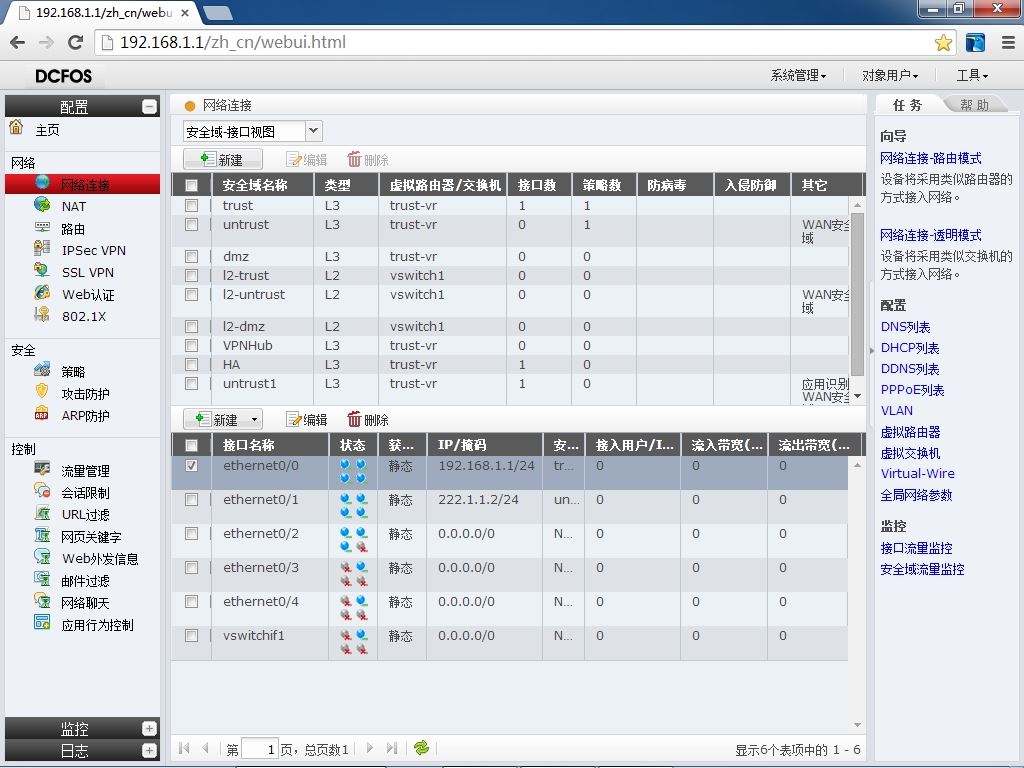1024x768 pixels.
Task: Open the interface 新建 dropdown arrow
Action: 254,419
